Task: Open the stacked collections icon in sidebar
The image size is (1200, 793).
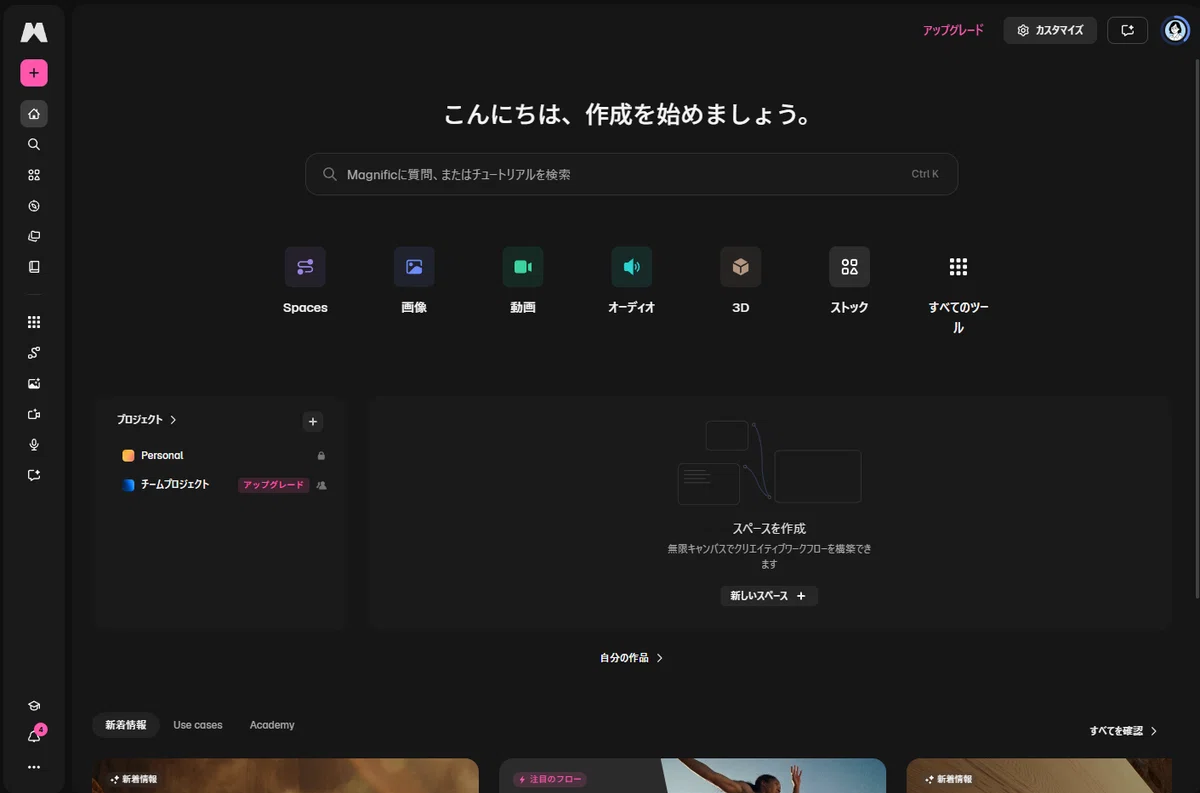Action: click(x=34, y=237)
